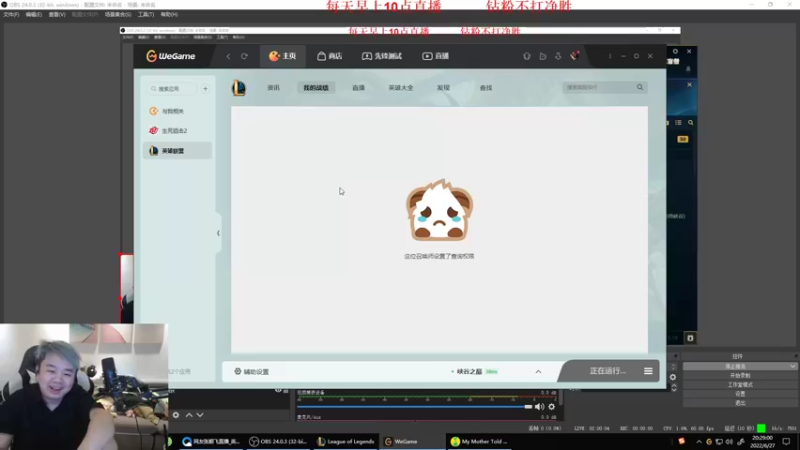The image size is (800, 450).
Task: Mute the audio mixer speaker icon
Action: (x=539, y=407)
